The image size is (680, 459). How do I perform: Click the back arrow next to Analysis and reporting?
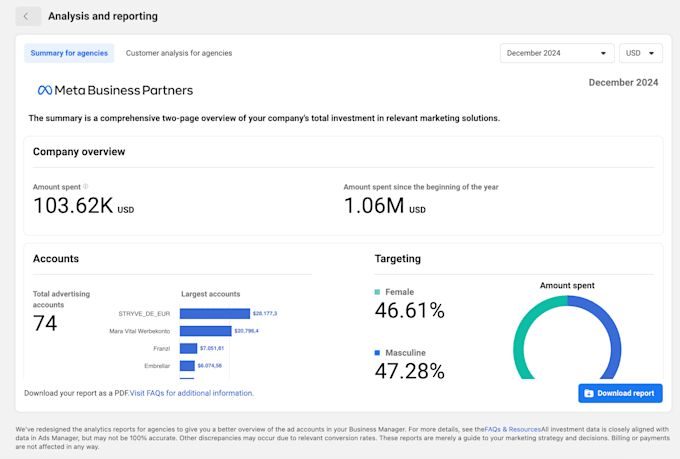(x=29, y=16)
